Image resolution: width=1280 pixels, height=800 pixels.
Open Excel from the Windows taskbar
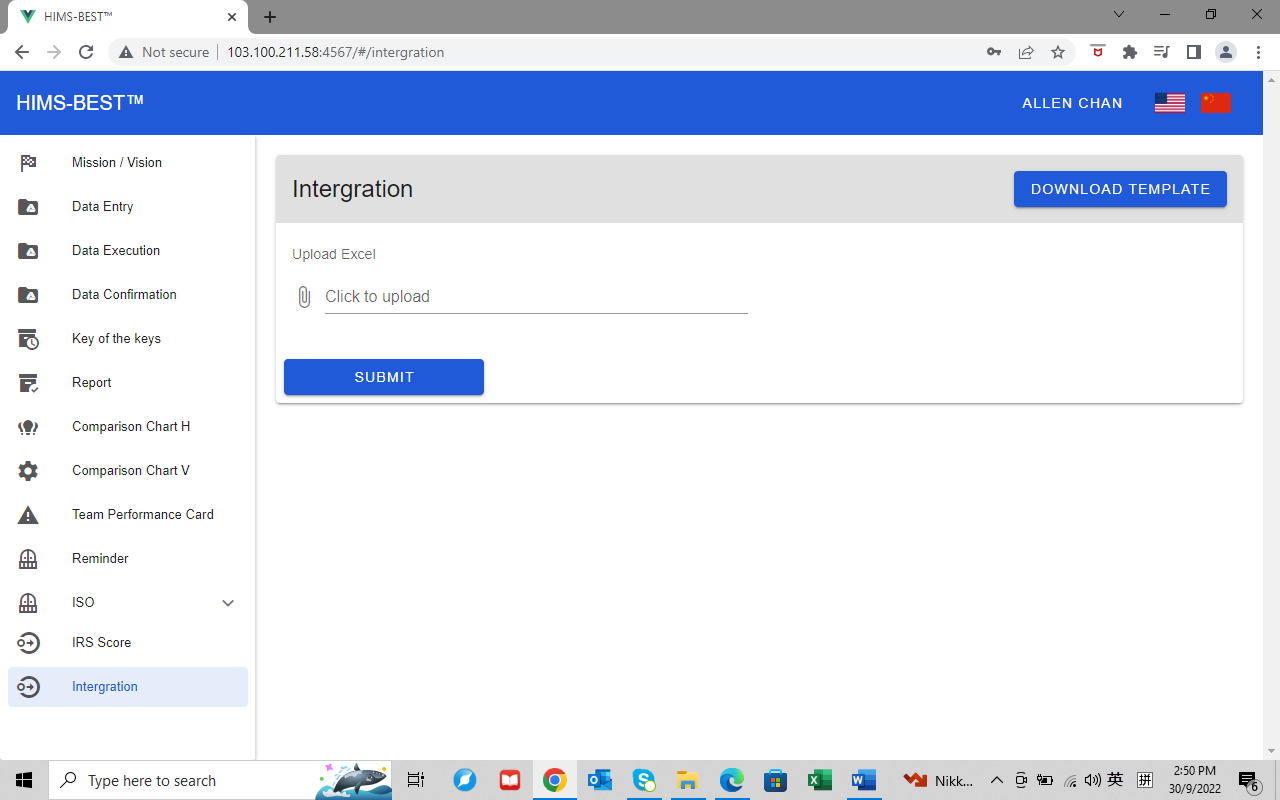coord(819,780)
